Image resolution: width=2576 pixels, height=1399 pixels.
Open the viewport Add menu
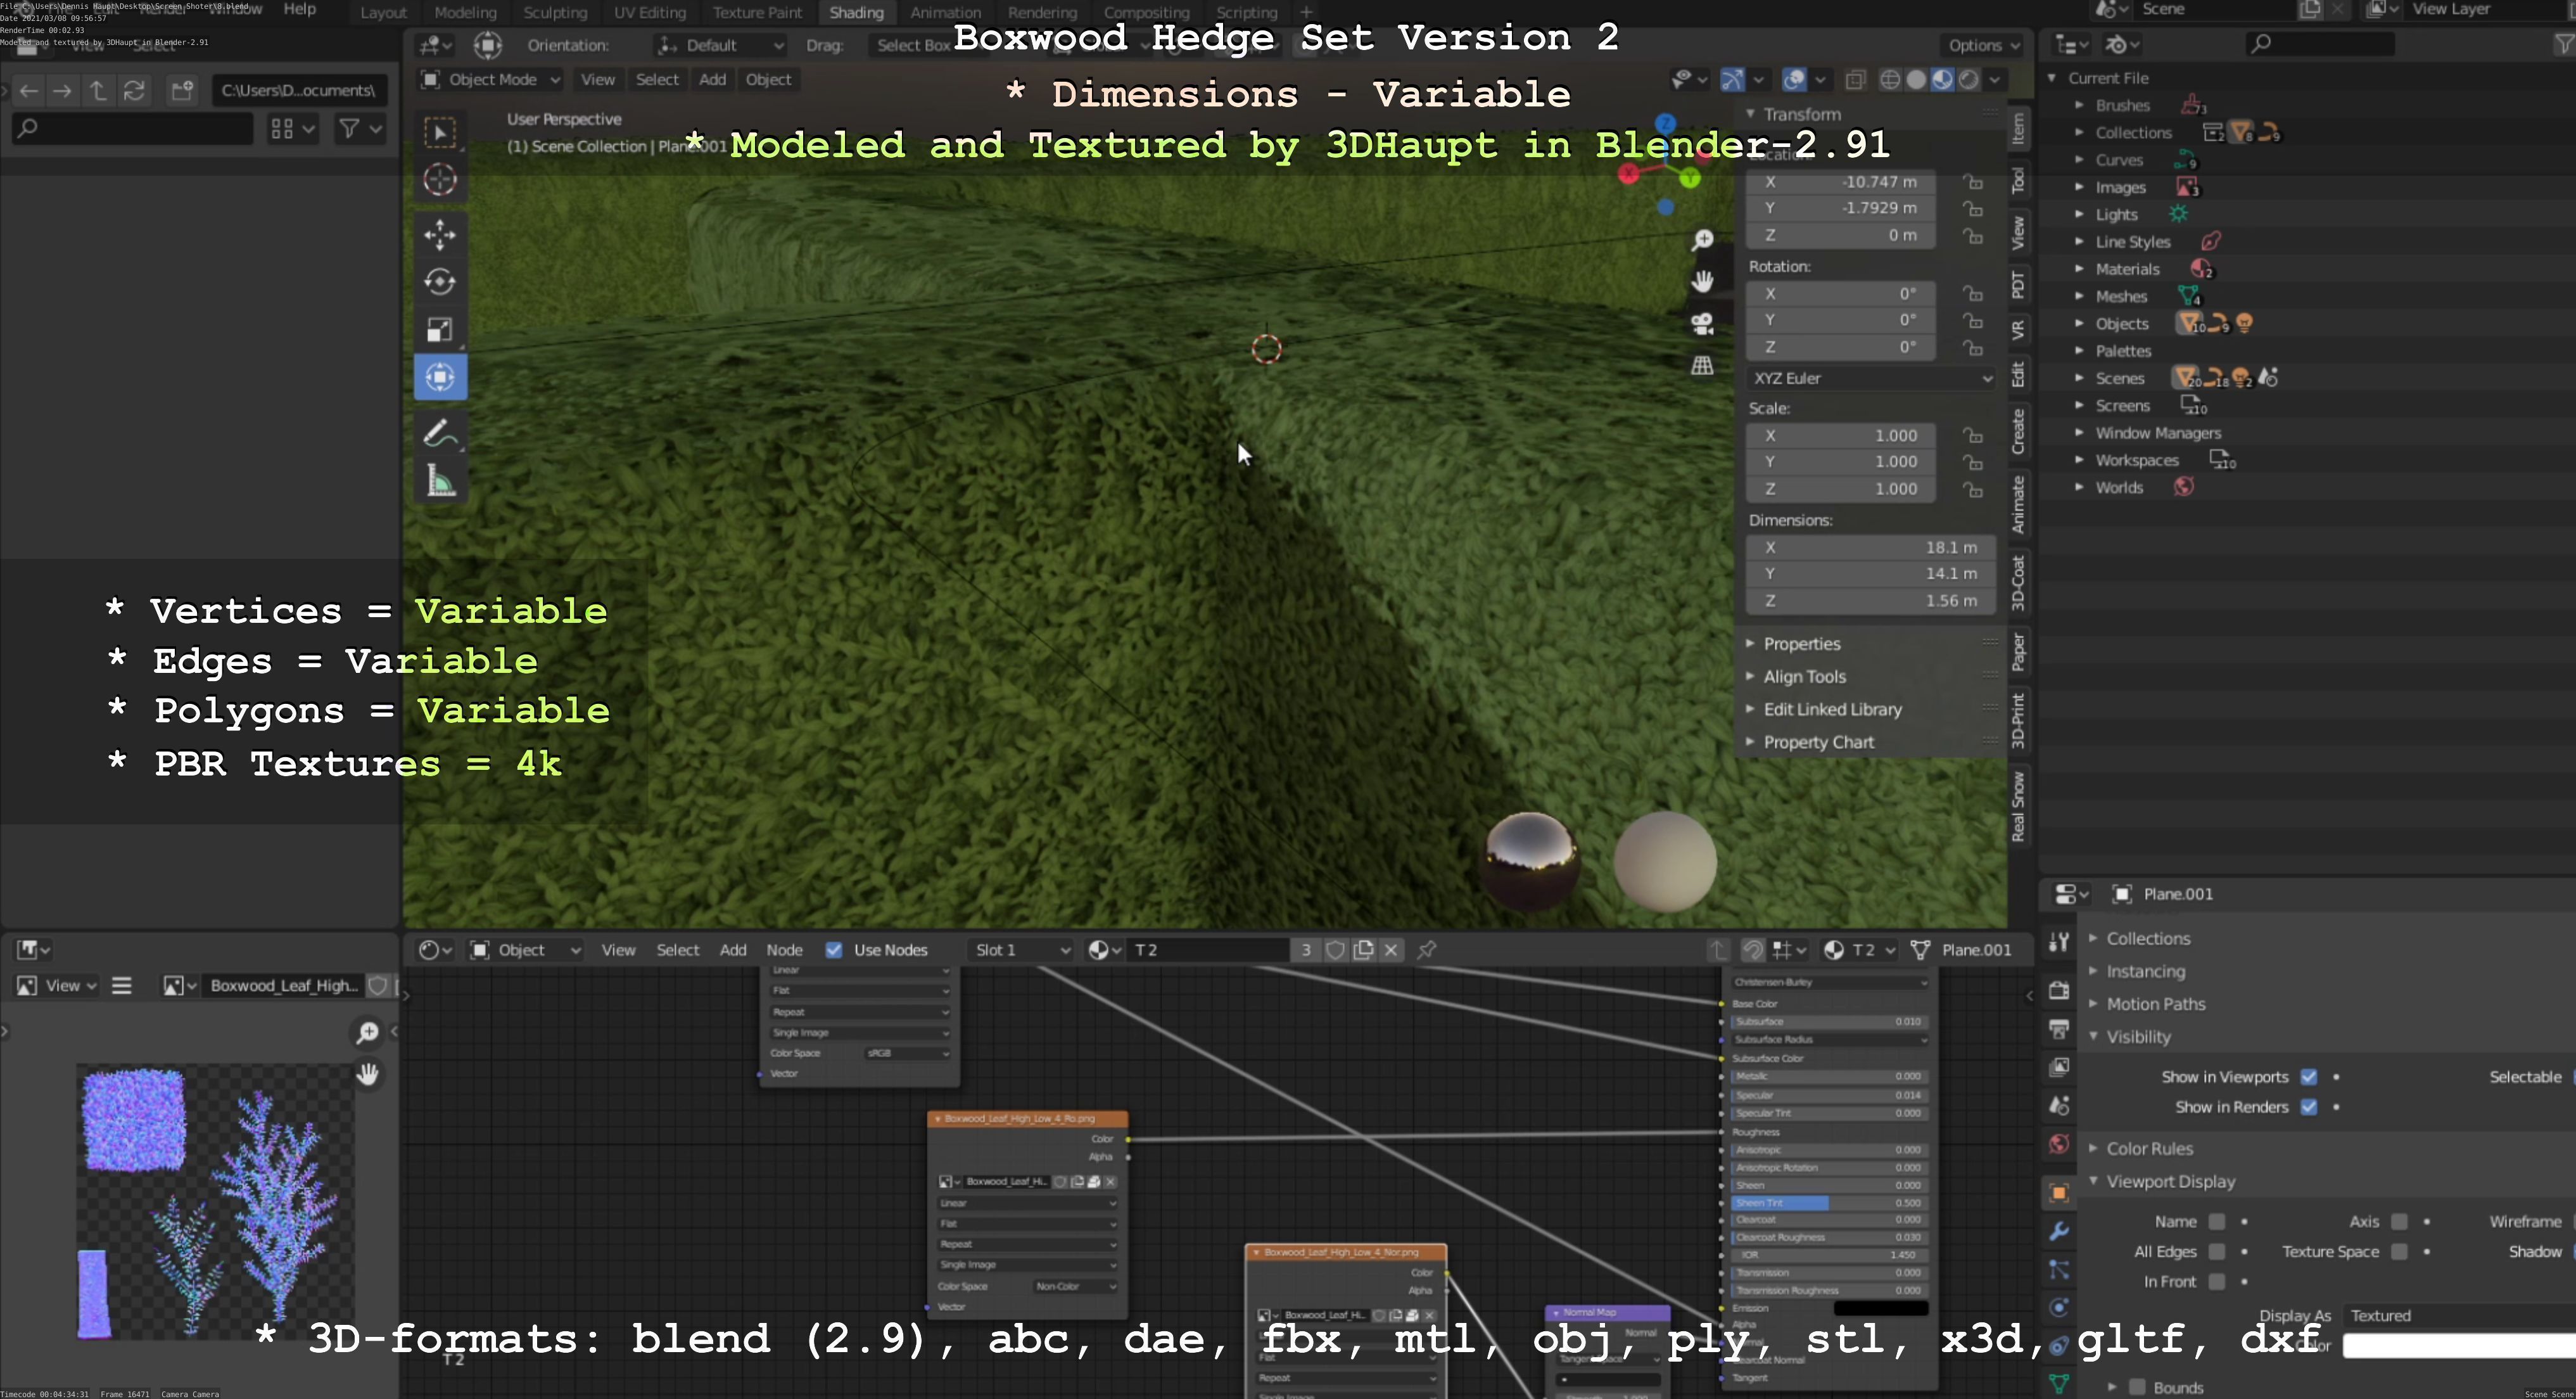tap(712, 80)
